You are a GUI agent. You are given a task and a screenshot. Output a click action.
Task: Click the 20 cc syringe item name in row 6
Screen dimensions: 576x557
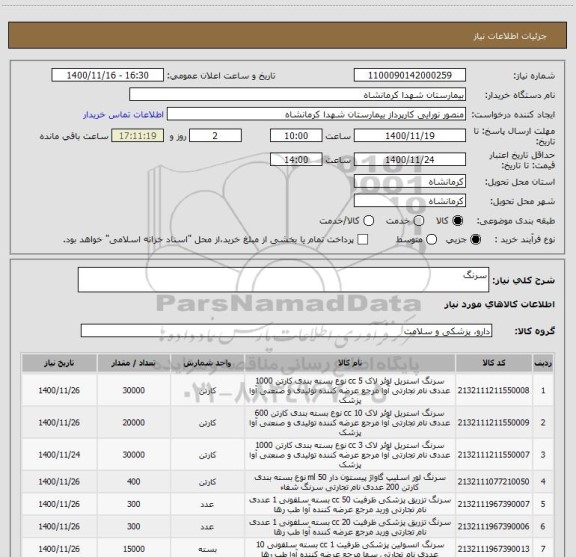click(350, 527)
